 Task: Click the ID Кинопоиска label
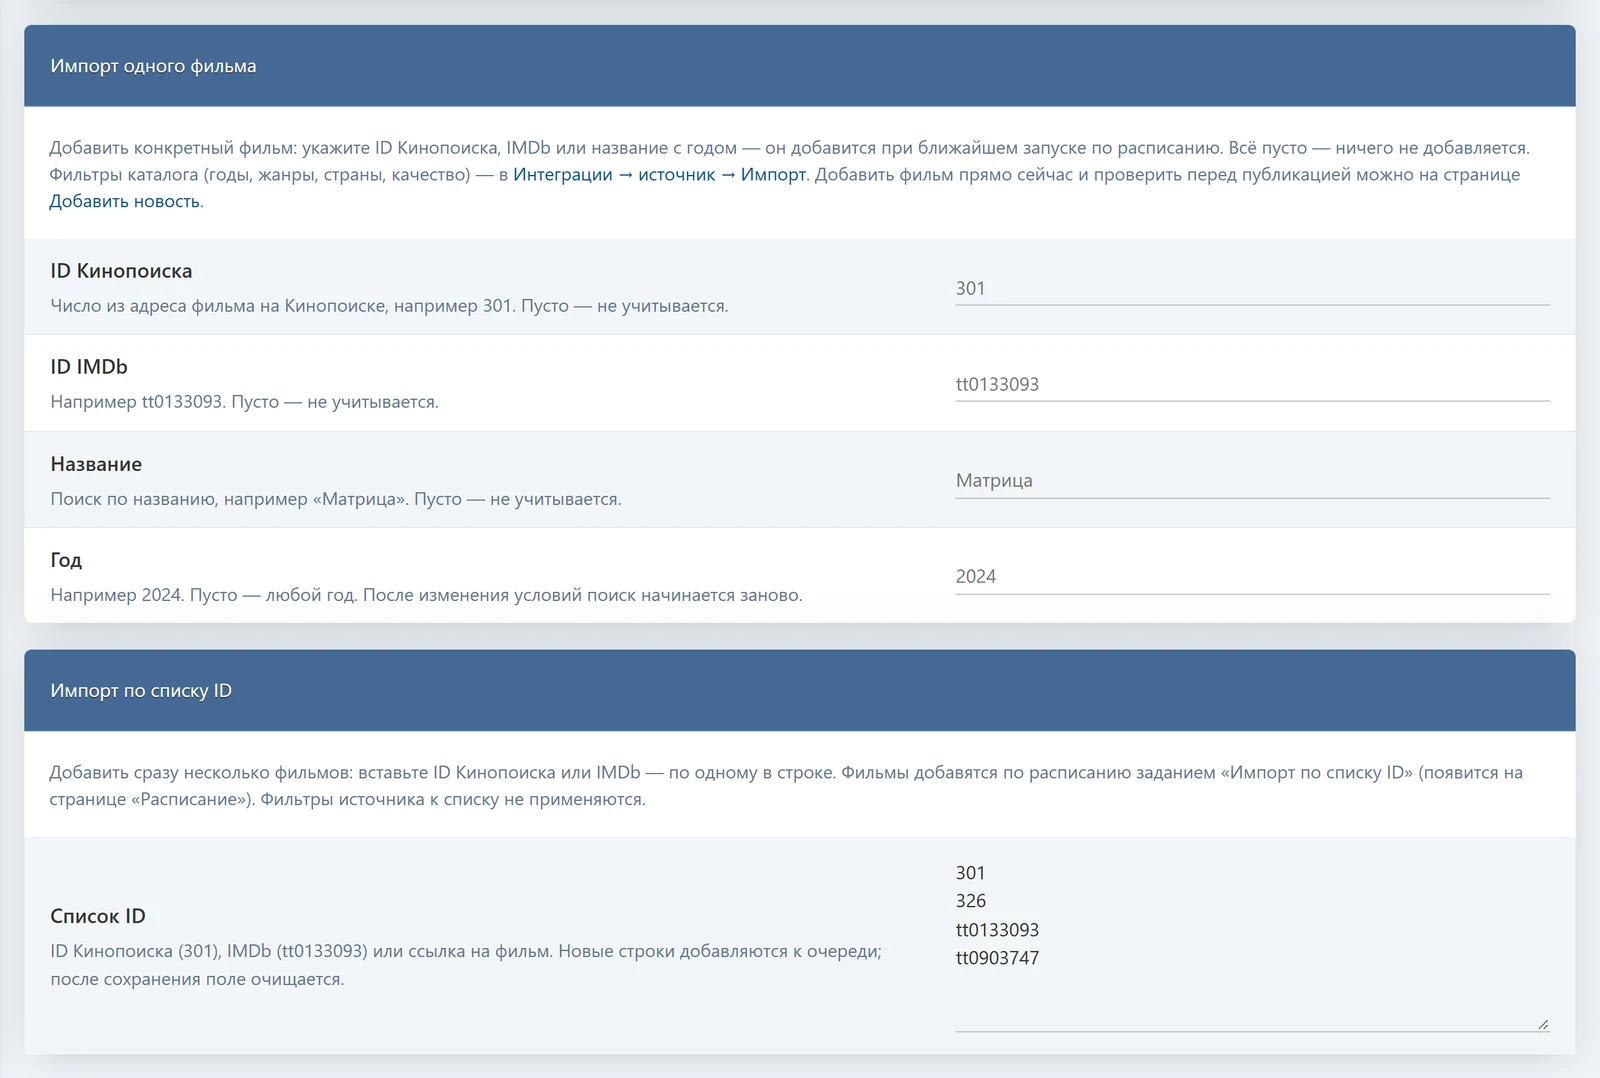click(x=121, y=271)
